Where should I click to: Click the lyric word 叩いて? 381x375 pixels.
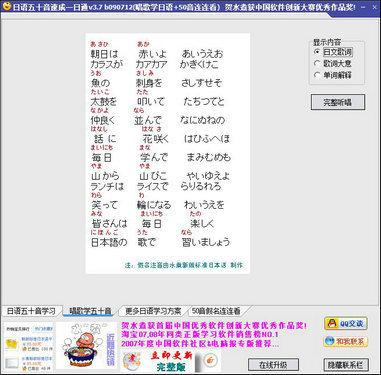click(x=151, y=102)
